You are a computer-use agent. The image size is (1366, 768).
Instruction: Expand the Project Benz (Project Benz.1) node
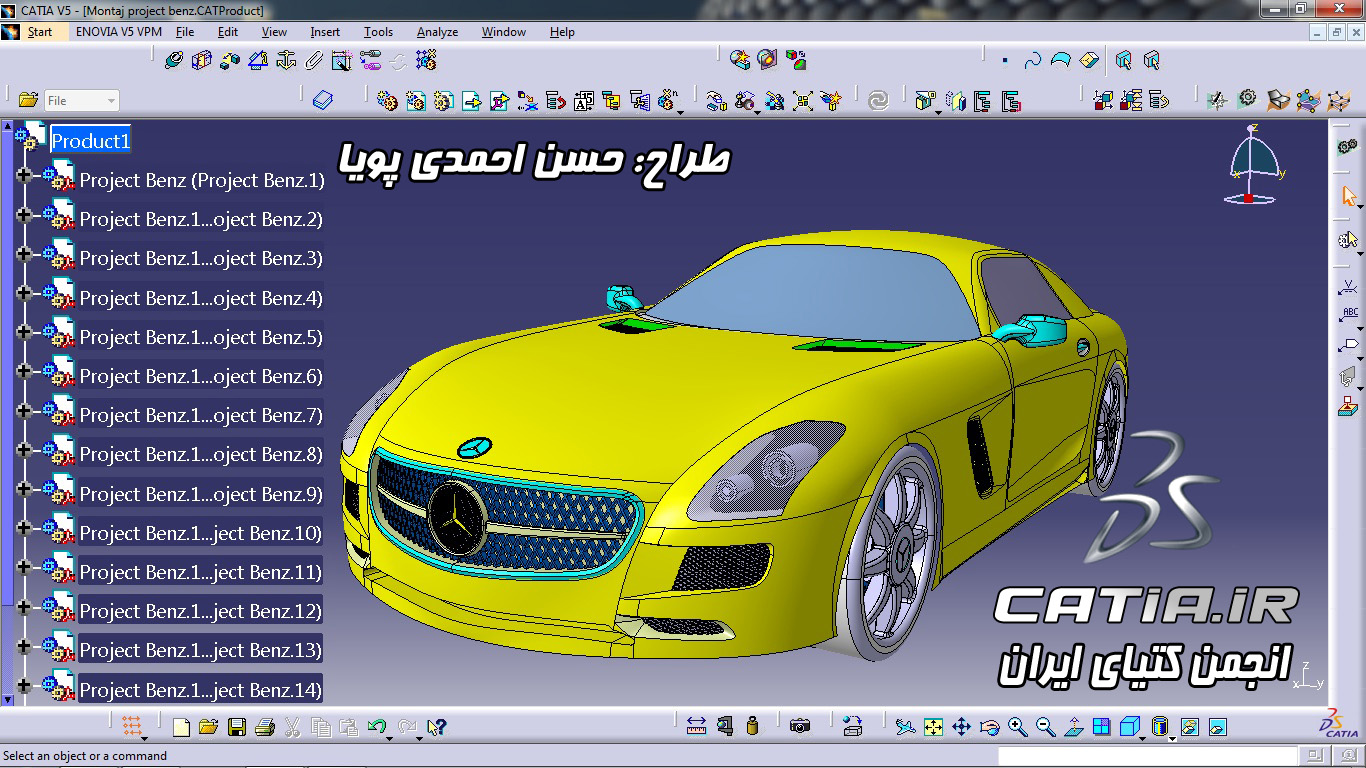tap(24, 176)
